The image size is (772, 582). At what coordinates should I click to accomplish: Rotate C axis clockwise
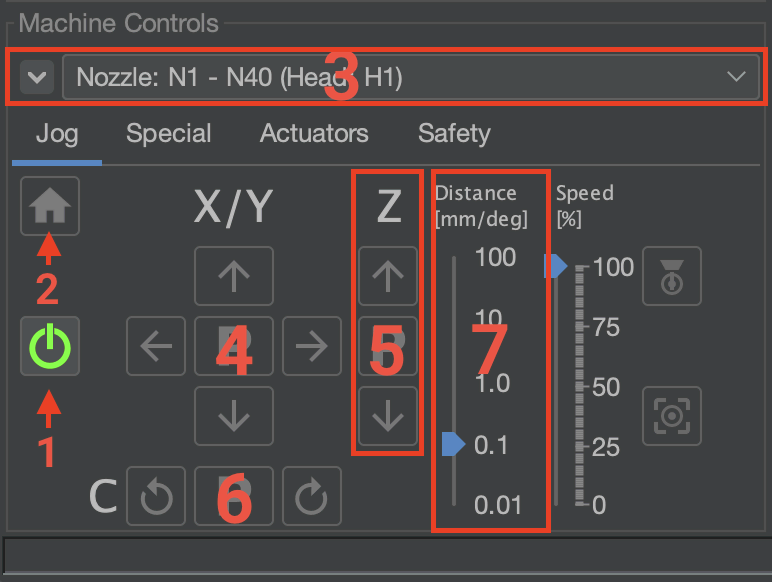point(311,497)
